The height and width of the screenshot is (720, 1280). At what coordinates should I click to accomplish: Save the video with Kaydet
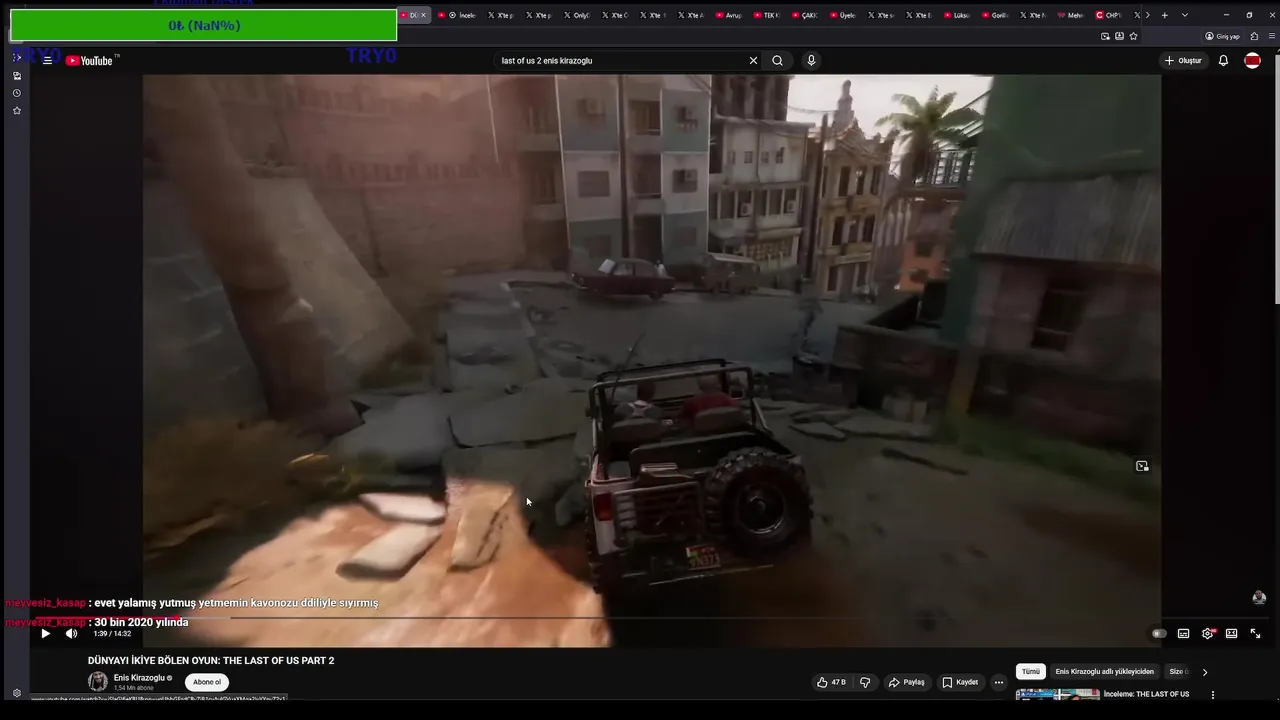960,682
